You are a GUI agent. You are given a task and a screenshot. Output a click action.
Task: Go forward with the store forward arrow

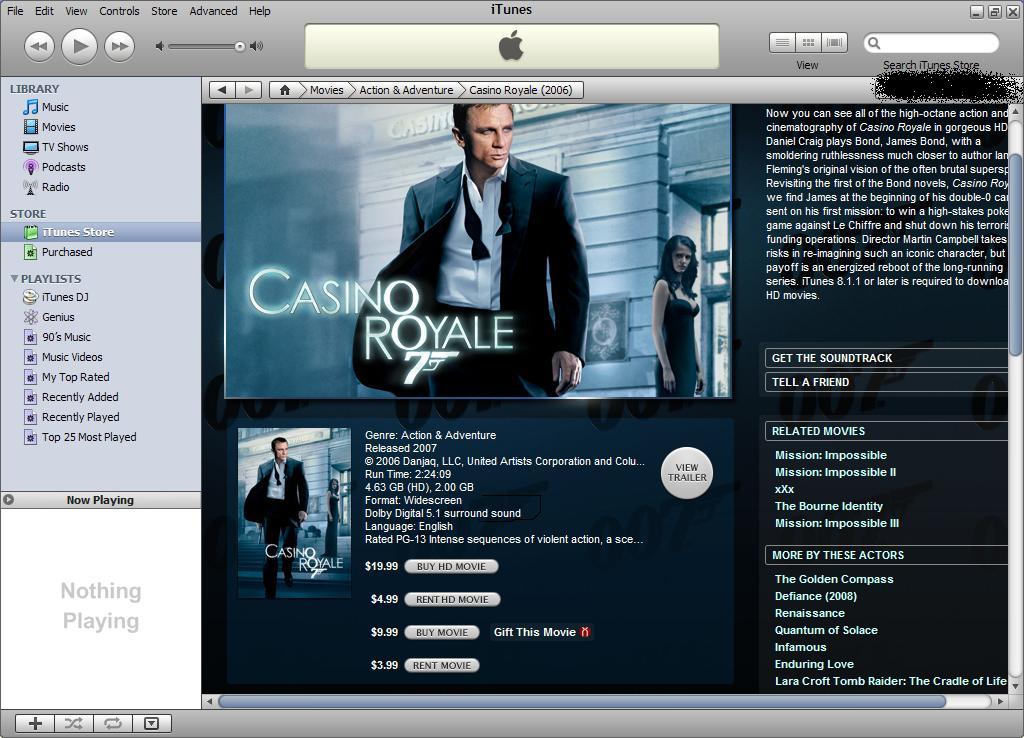[x=248, y=90]
